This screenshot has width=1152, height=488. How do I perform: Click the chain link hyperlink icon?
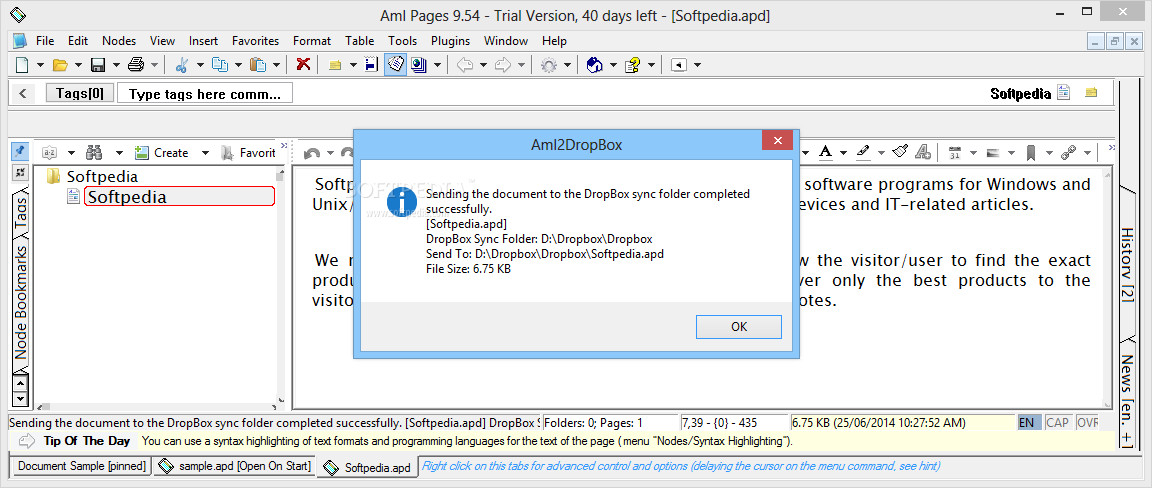click(x=1068, y=152)
